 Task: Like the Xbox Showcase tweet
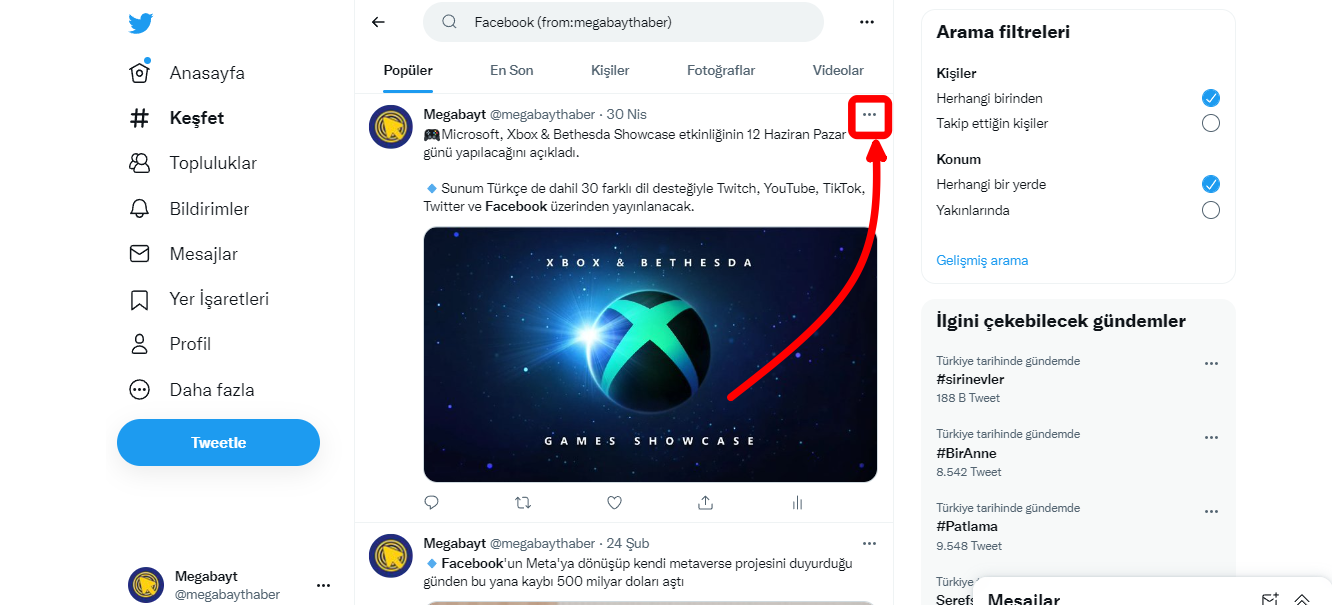614,502
